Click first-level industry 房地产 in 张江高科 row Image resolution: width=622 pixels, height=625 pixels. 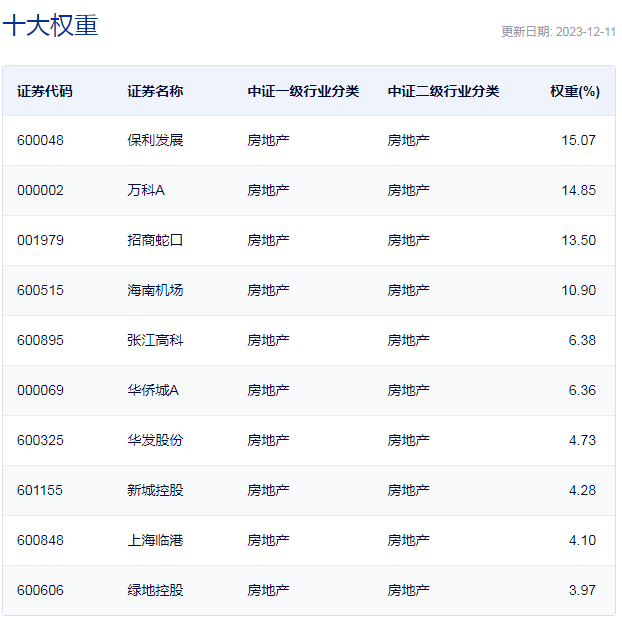click(x=268, y=340)
